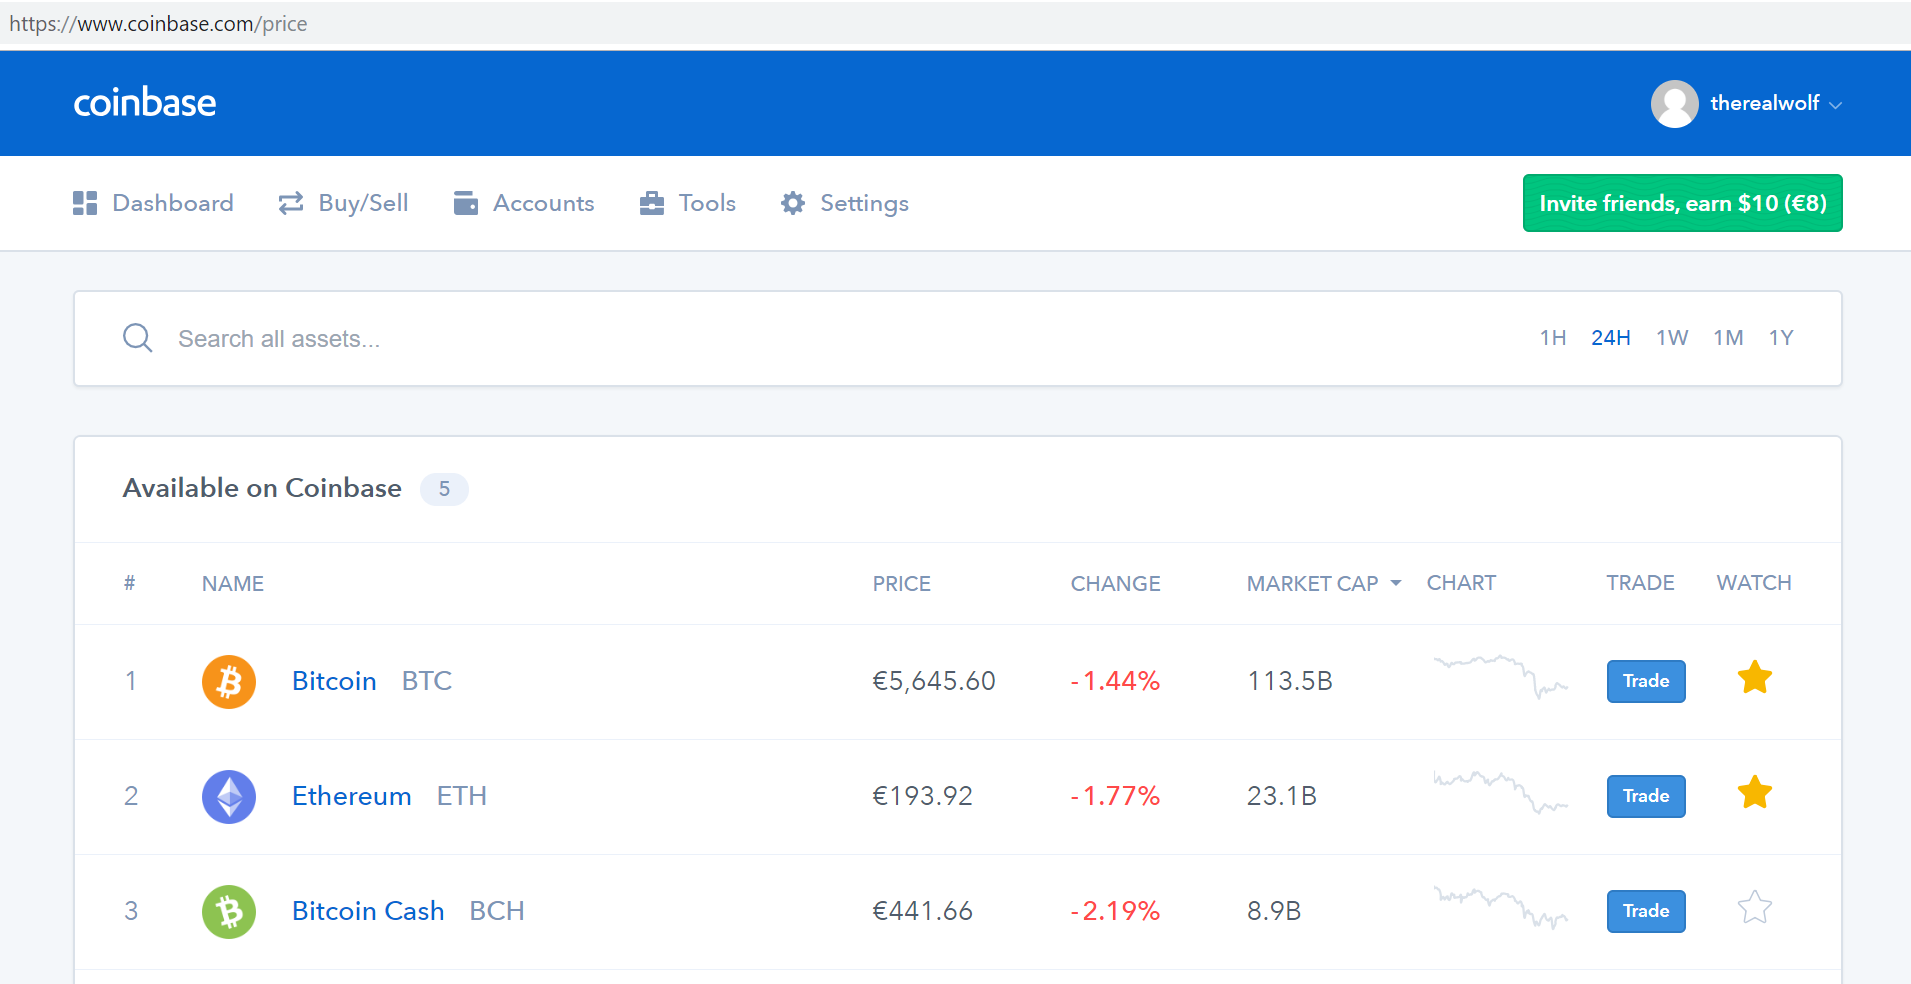Click the Buy/Sell arrows icon
Image resolution: width=1911 pixels, height=984 pixels.
(x=291, y=203)
